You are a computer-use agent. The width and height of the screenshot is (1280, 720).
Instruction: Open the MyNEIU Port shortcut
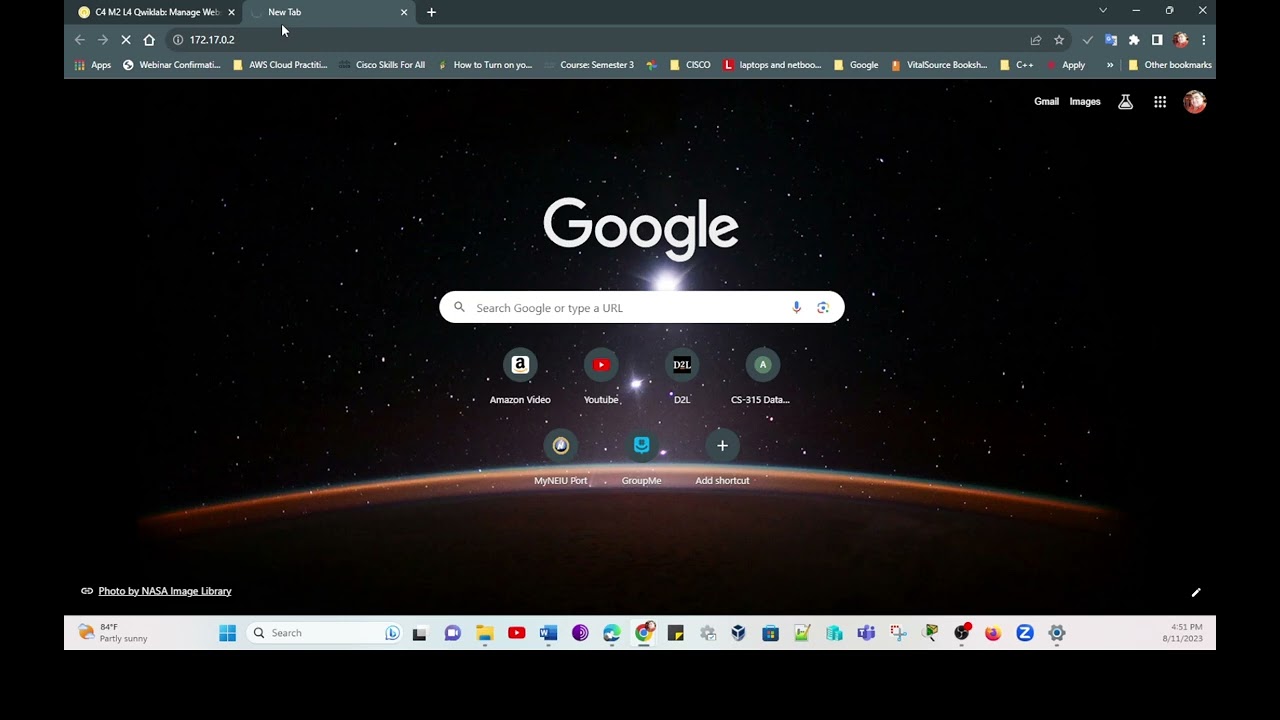(x=561, y=459)
